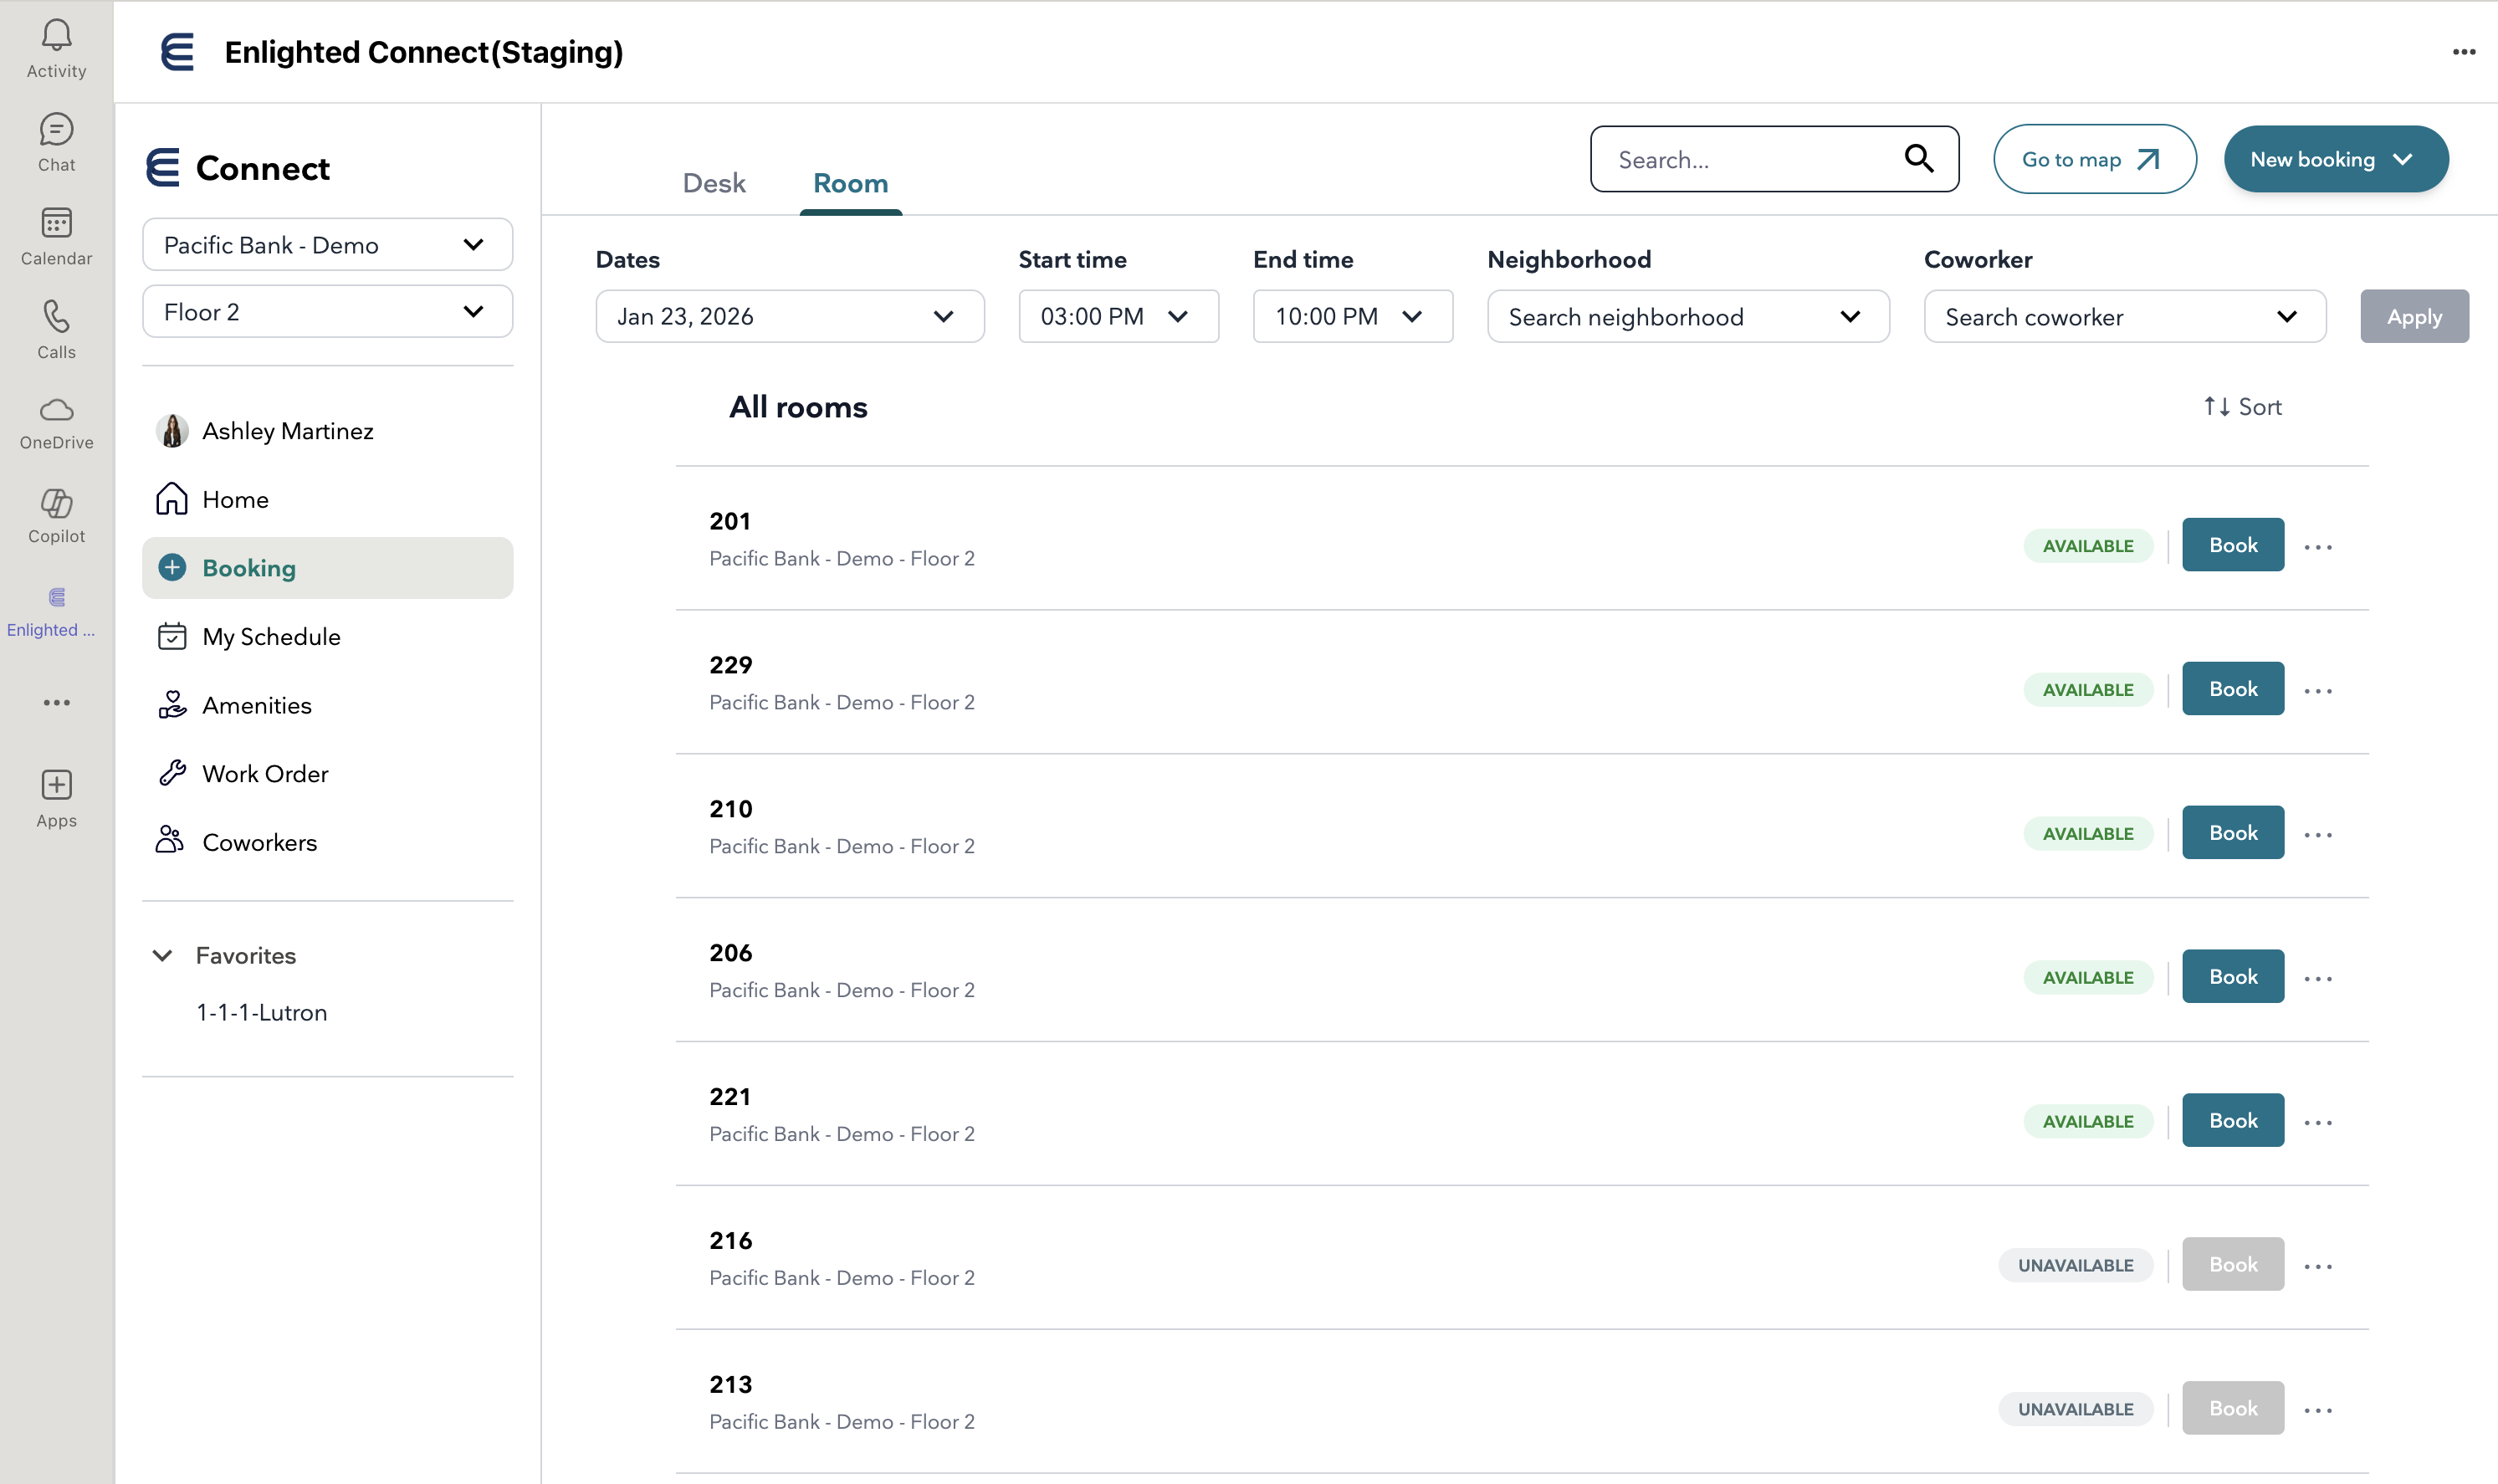Open more apps ellipsis in left rail
2498x1484 pixels.
point(56,703)
